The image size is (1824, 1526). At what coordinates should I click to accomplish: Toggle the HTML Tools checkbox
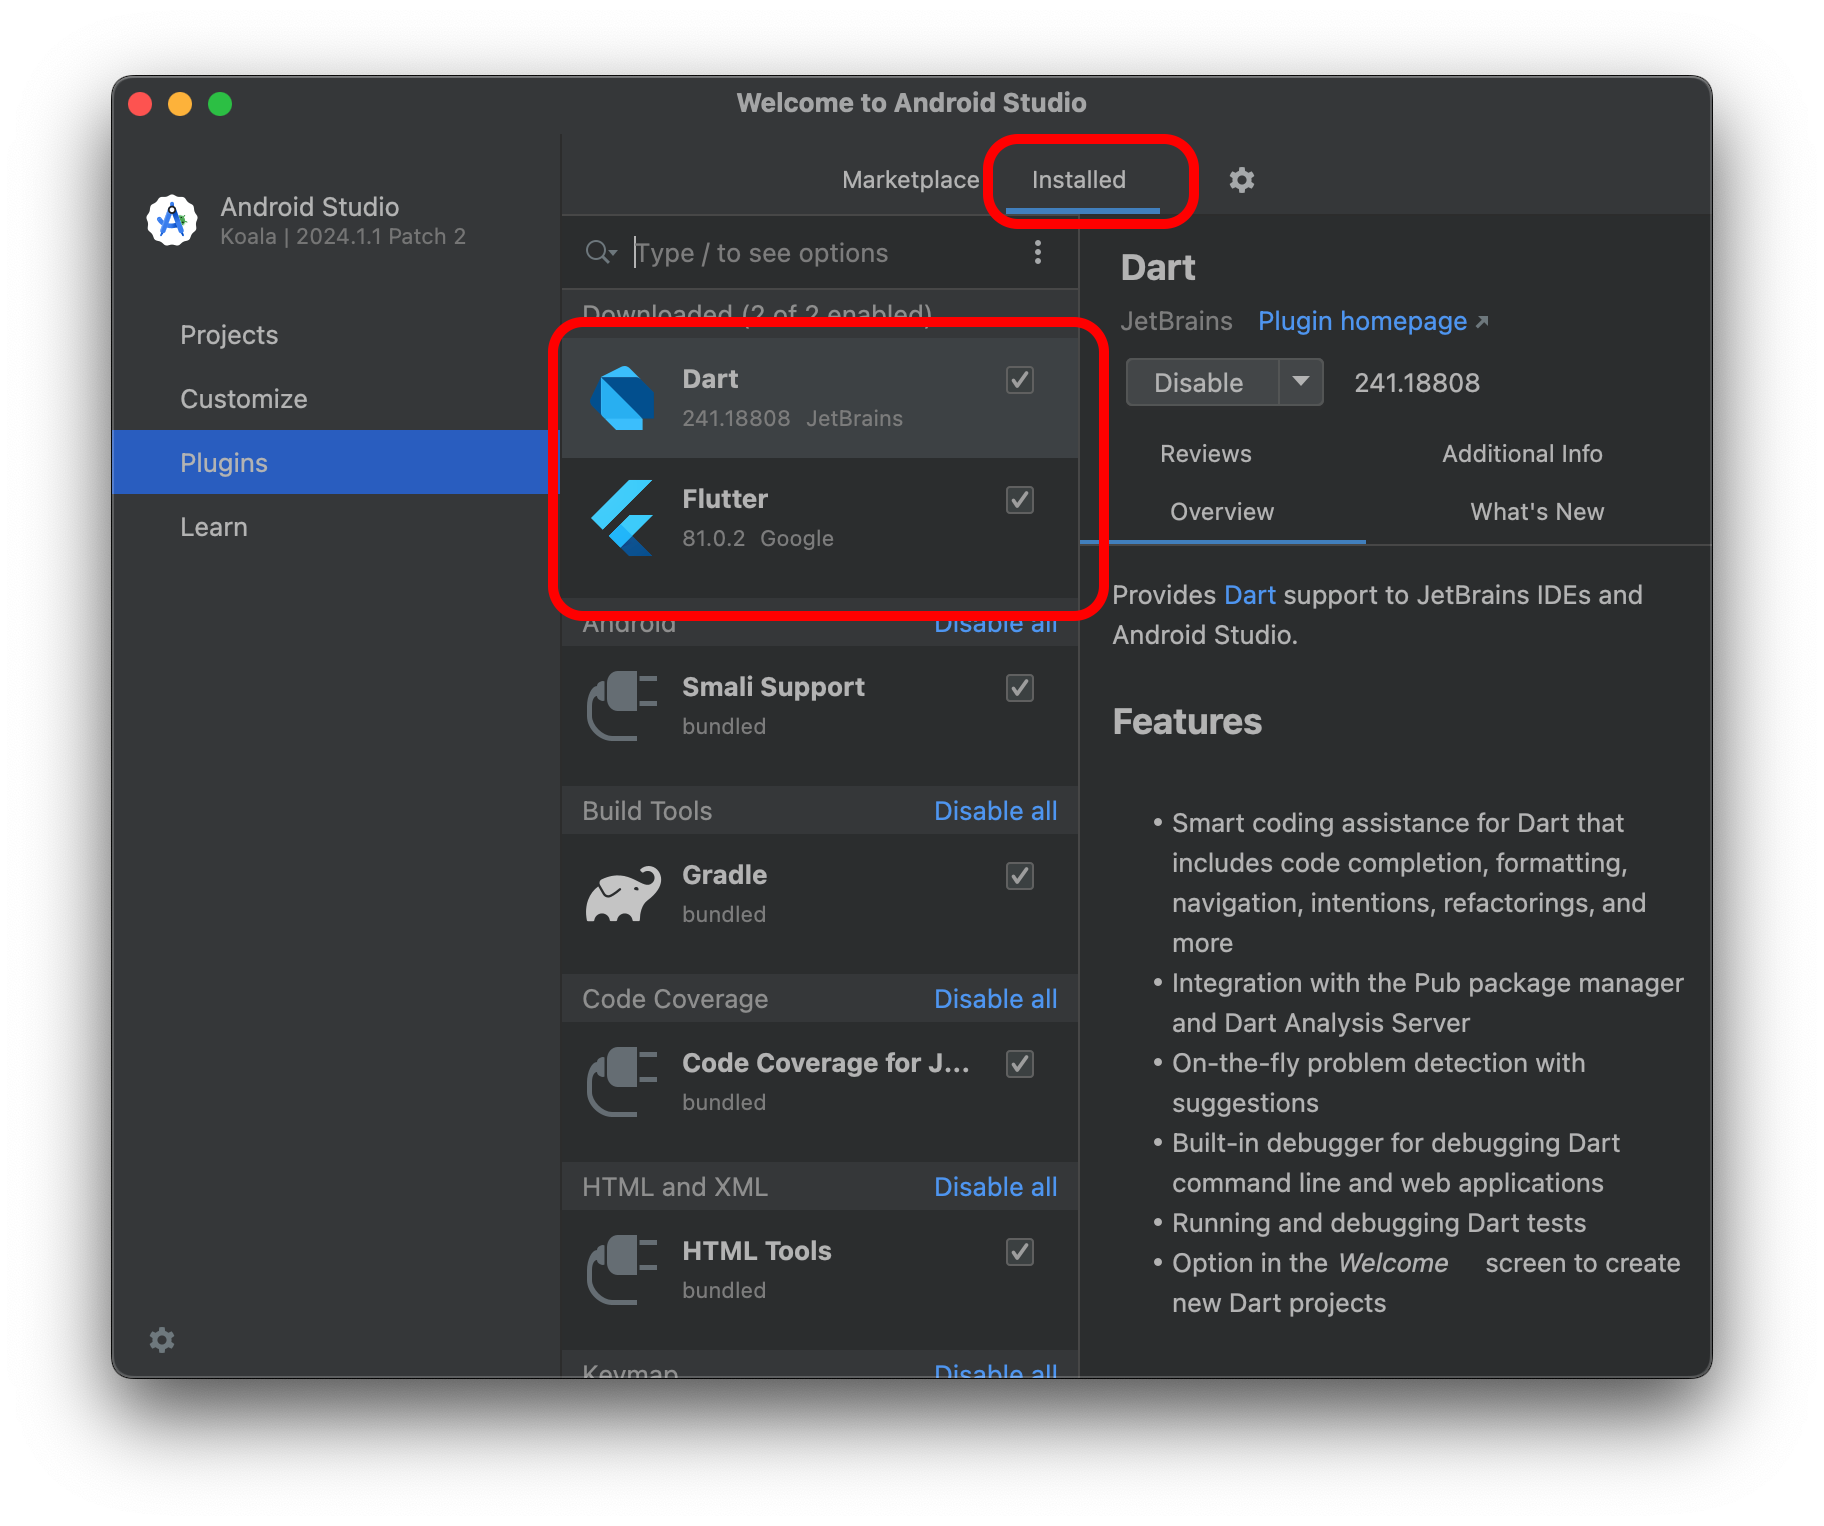[1020, 1252]
